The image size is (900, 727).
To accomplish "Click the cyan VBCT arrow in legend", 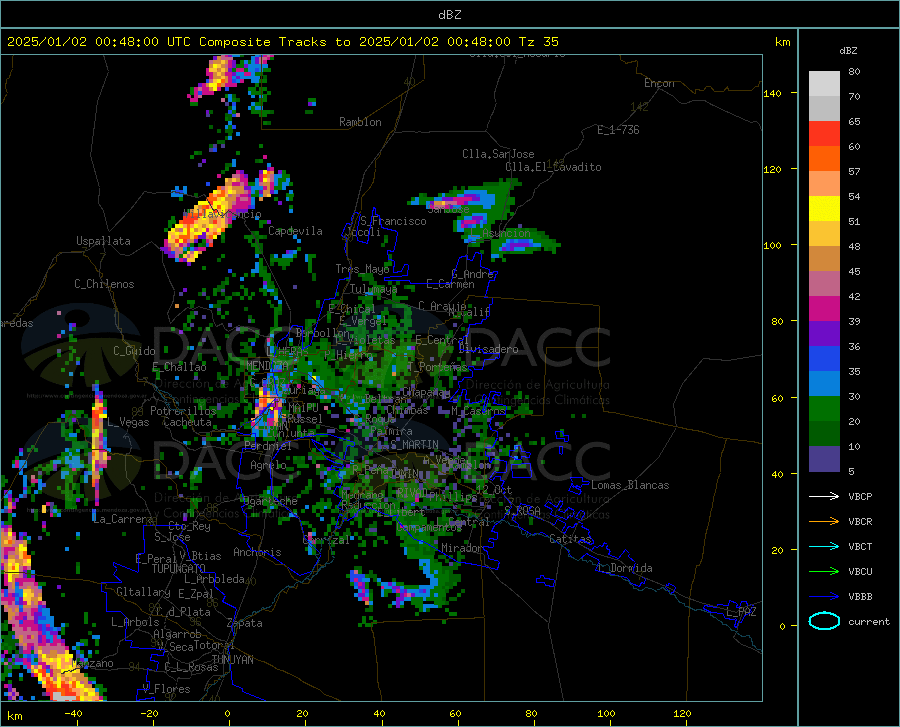I will pyautogui.click(x=824, y=546).
